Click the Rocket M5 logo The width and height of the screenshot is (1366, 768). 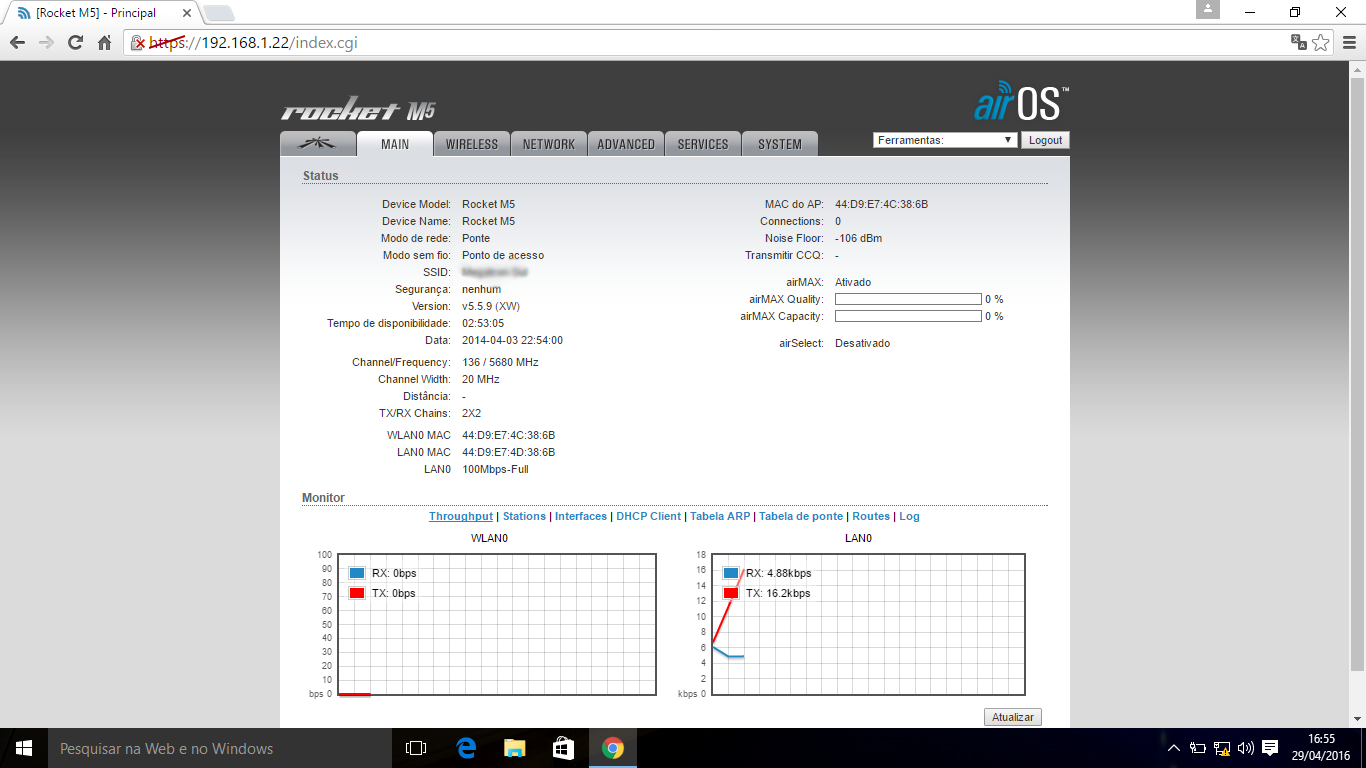click(x=358, y=110)
